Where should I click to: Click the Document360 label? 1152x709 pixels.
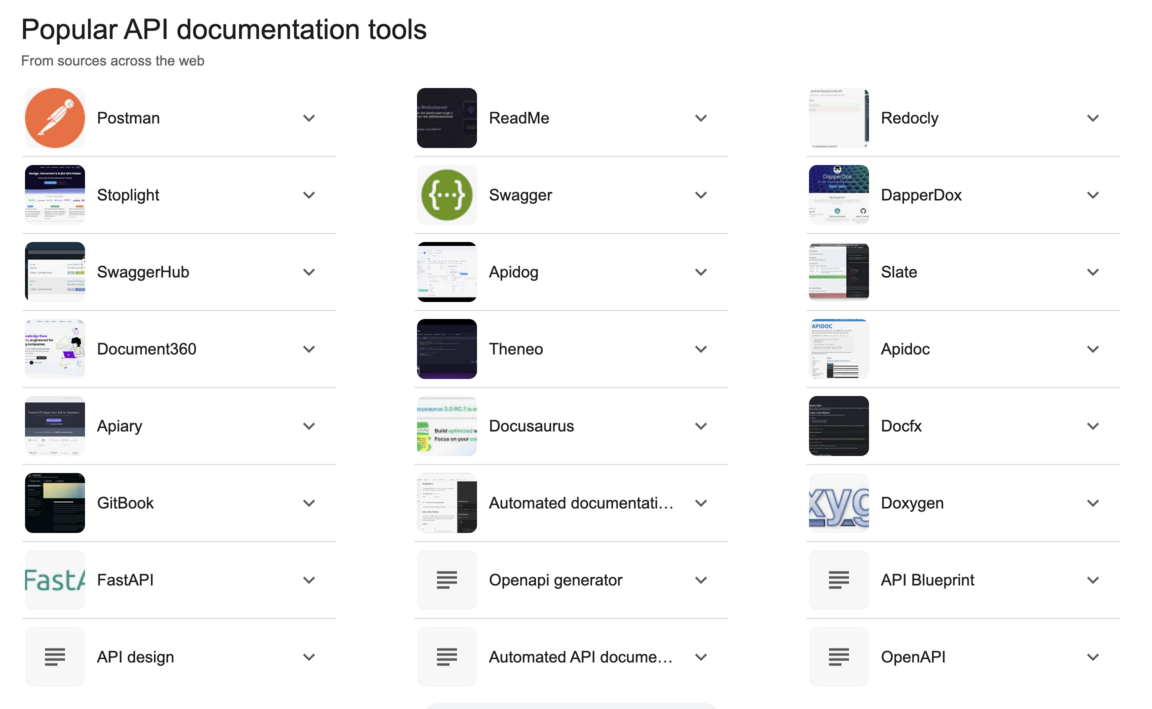click(x=147, y=349)
